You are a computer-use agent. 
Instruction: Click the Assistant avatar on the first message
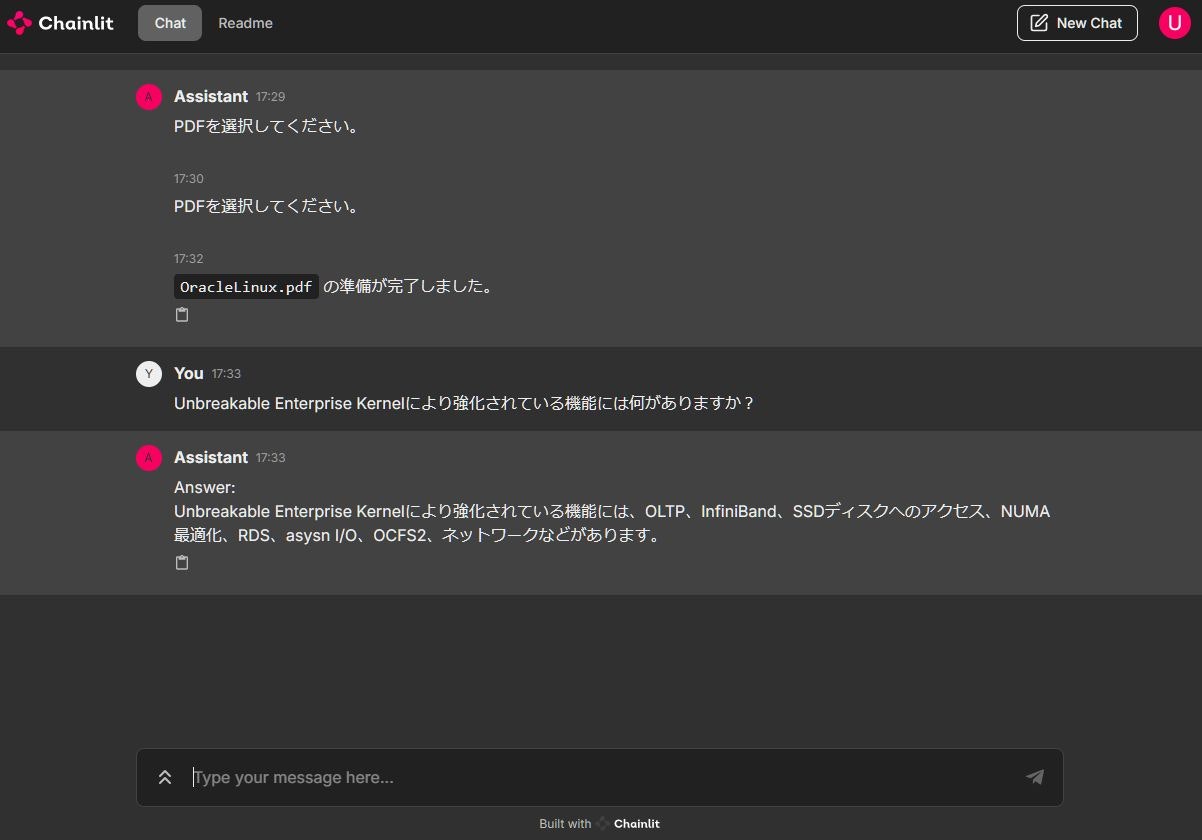coord(148,96)
